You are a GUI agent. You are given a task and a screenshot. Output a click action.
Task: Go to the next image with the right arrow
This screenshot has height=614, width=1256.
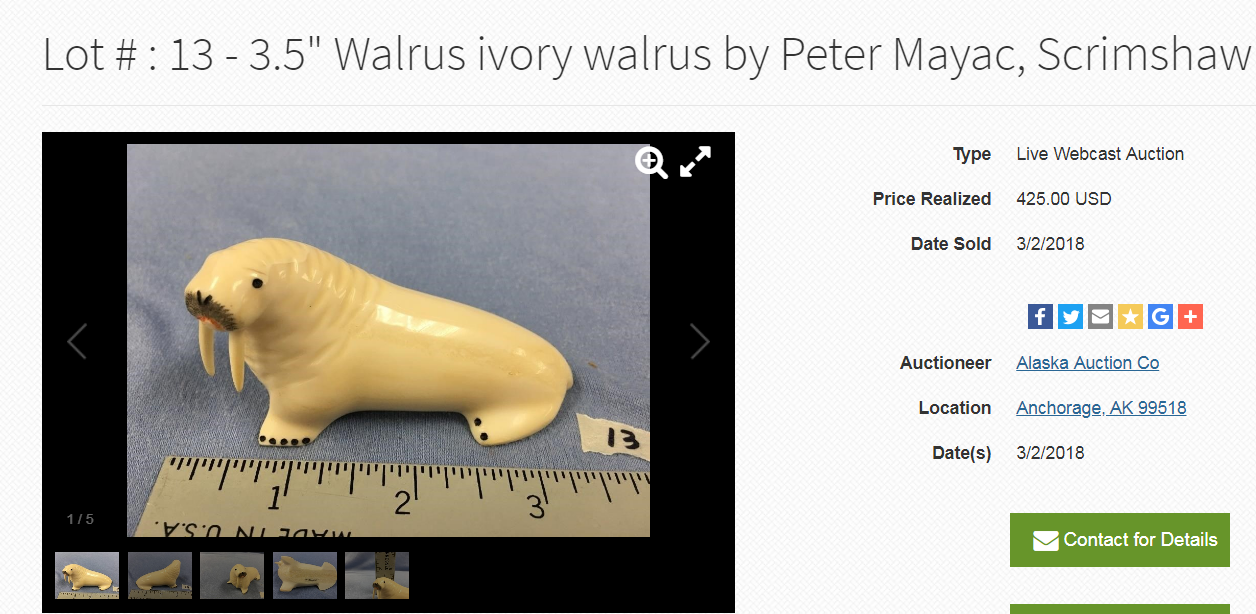[x=700, y=342]
